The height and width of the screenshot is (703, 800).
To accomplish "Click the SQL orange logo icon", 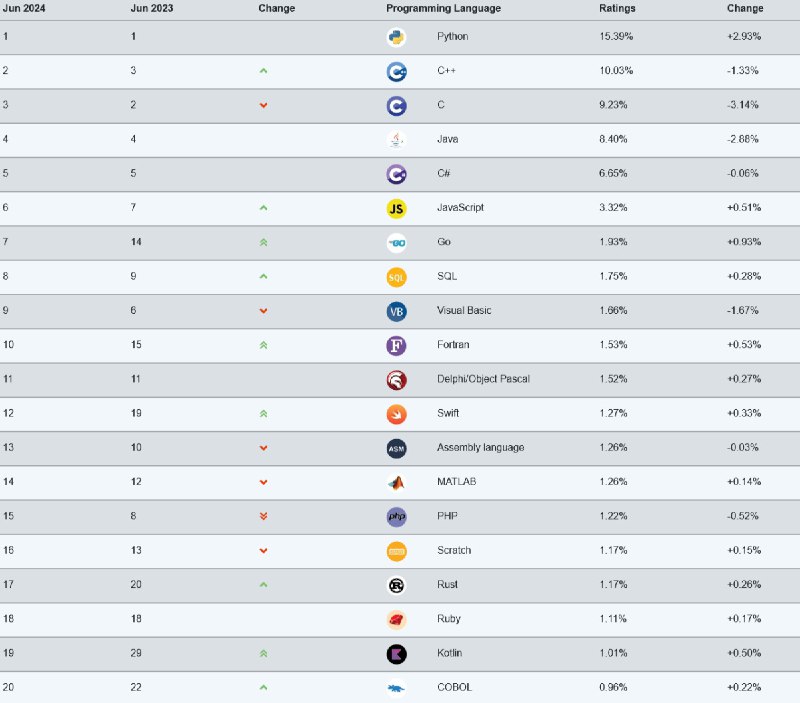I will coord(396,277).
